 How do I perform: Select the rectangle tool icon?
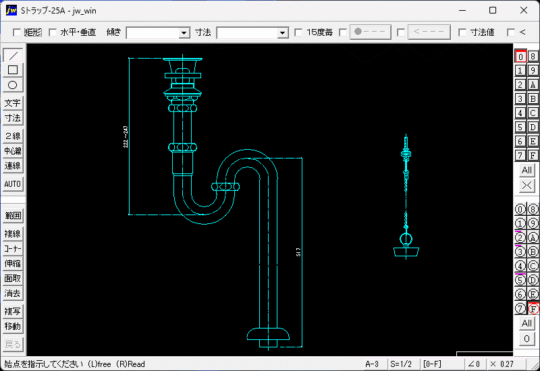(13, 70)
